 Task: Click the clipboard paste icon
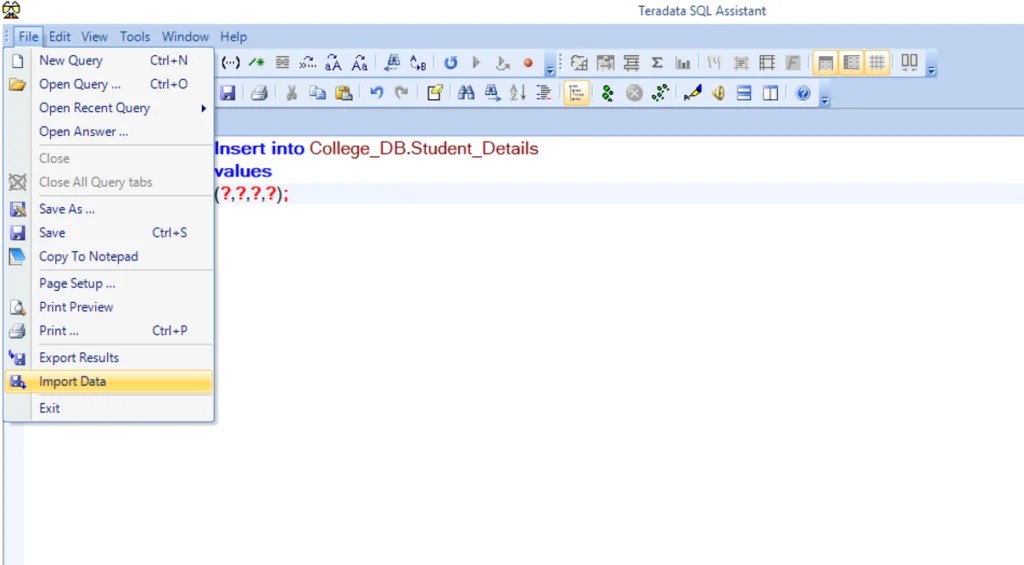pos(344,93)
